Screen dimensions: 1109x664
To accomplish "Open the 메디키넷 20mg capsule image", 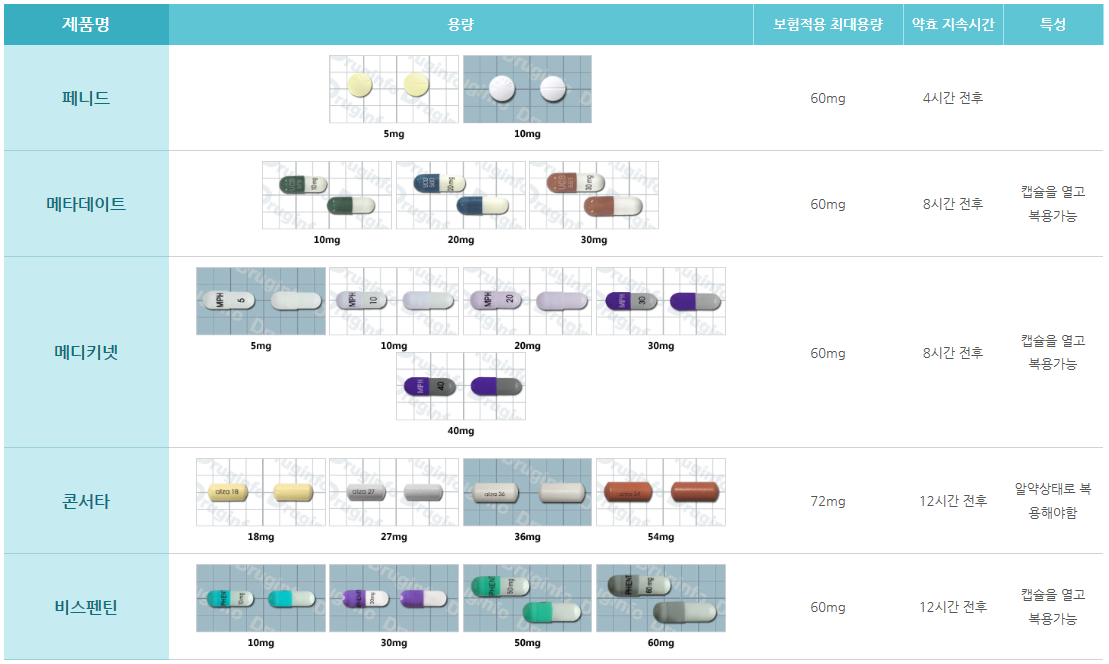I will coord(527,301).
